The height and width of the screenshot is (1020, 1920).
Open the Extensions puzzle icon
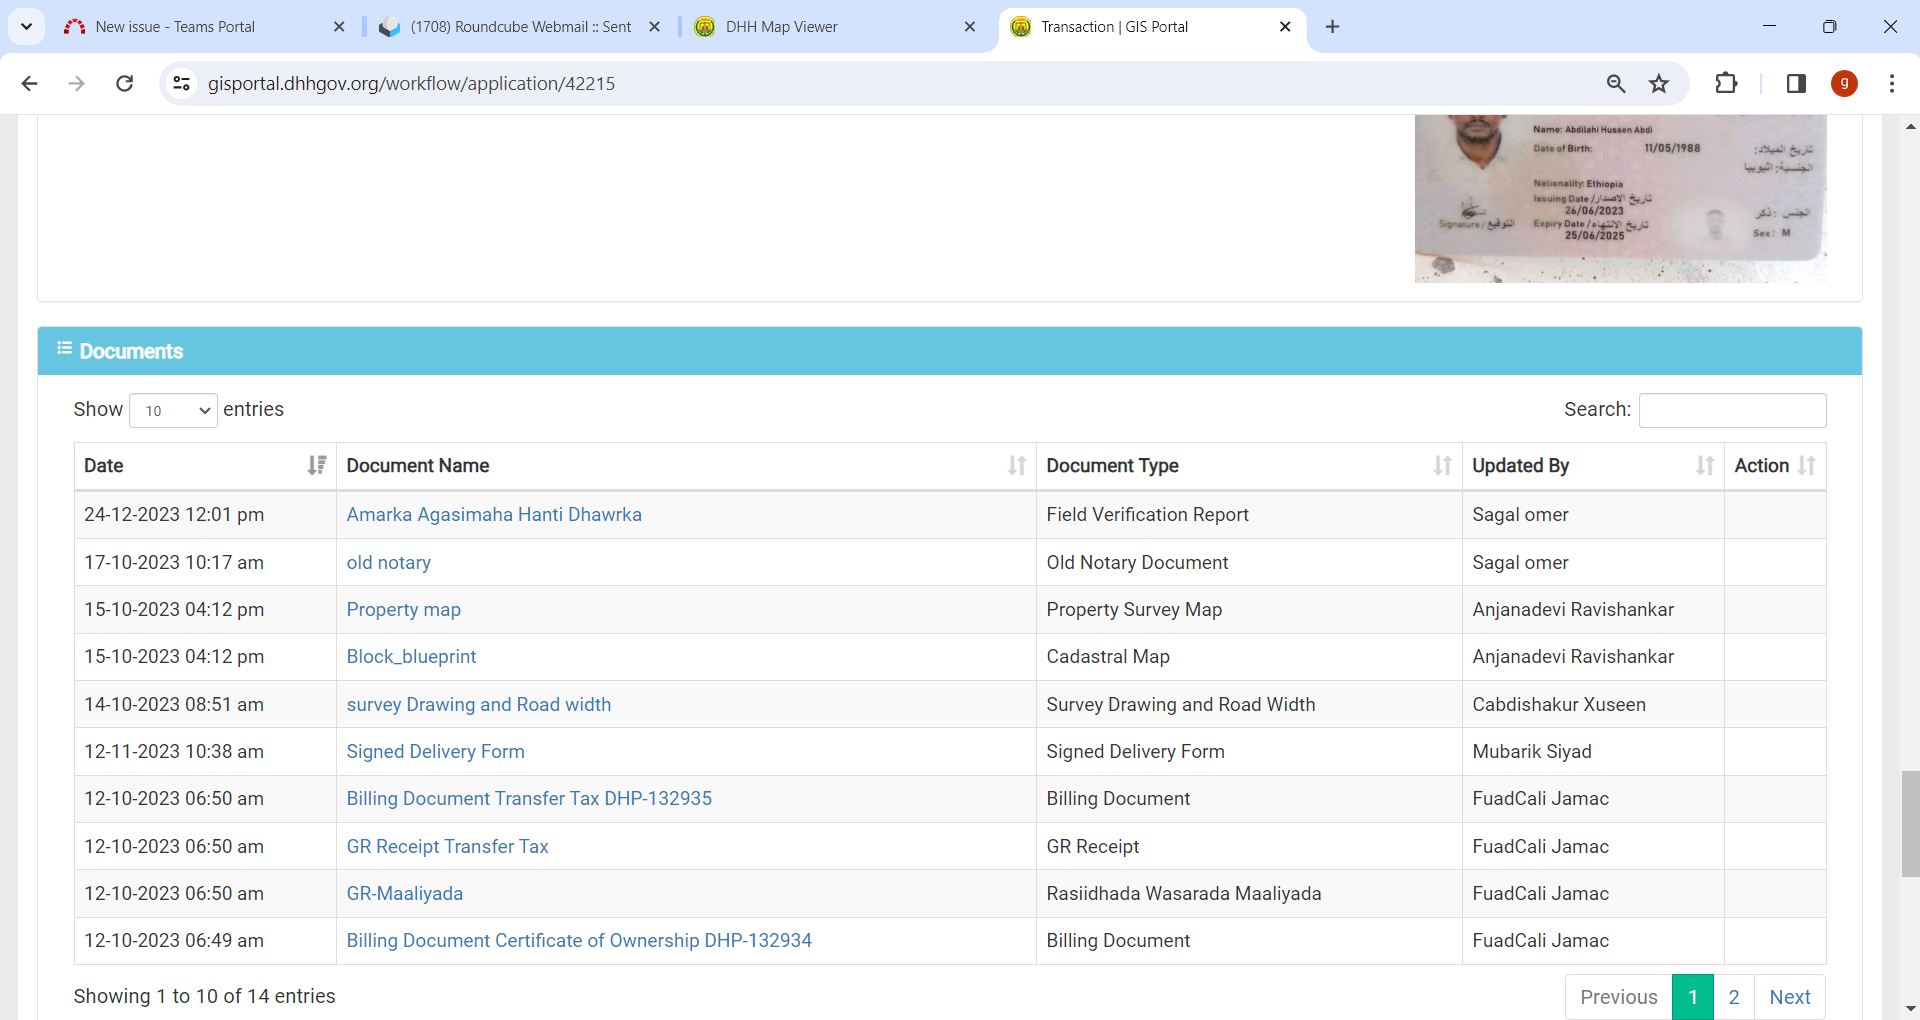click(x=1726, y=83)
